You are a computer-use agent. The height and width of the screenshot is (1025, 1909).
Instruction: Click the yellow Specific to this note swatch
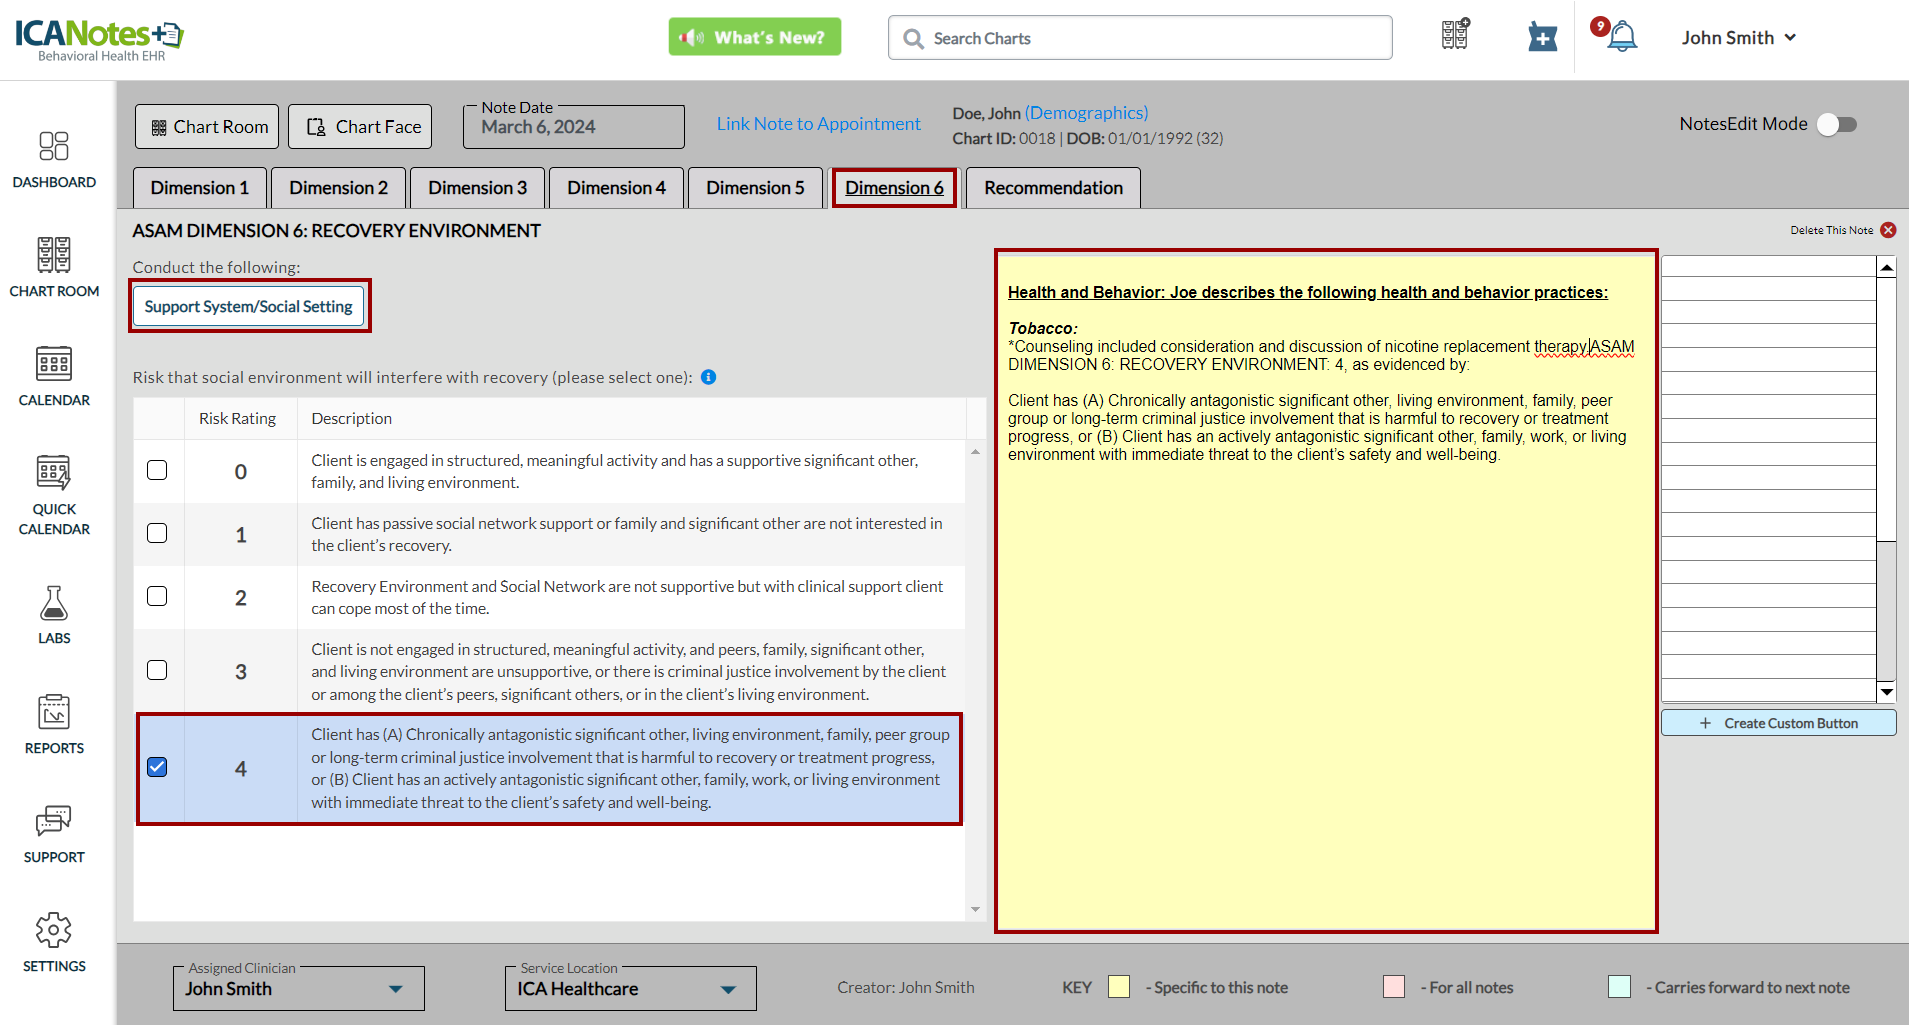point(1119,987)
